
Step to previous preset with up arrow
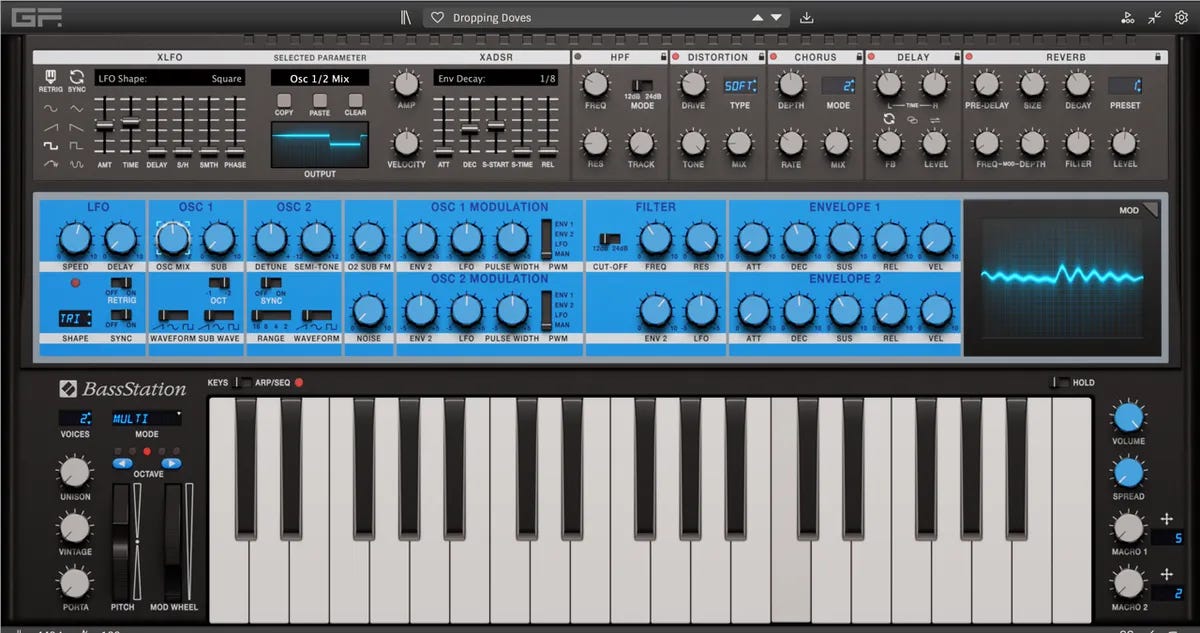757,18
